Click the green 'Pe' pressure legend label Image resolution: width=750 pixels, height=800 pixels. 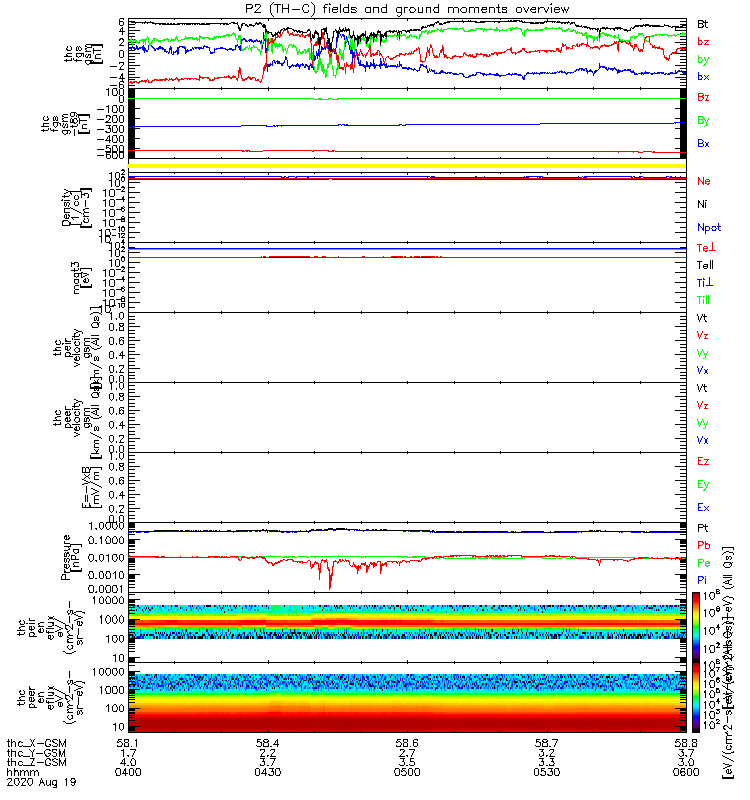(704, 563)
